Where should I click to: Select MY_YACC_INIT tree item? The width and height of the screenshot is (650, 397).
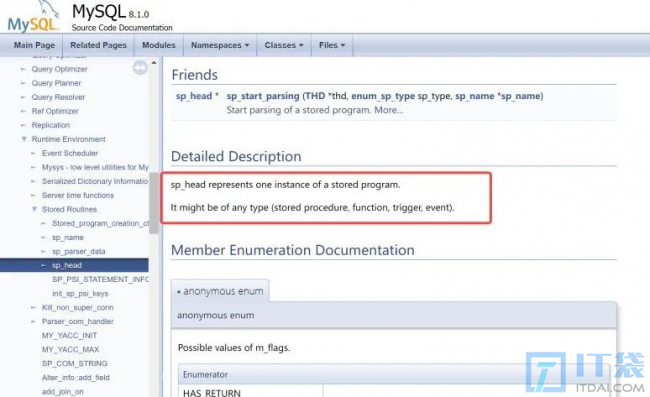point(69,336)
